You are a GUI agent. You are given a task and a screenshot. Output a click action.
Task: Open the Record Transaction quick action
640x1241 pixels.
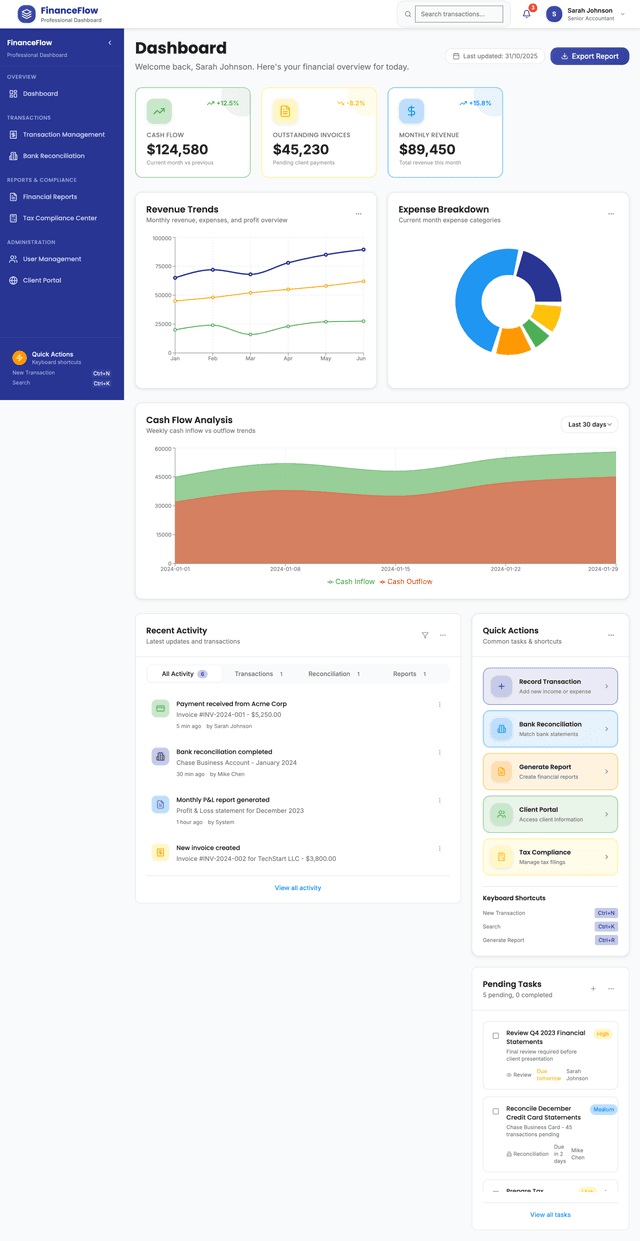tap(550, 686)
